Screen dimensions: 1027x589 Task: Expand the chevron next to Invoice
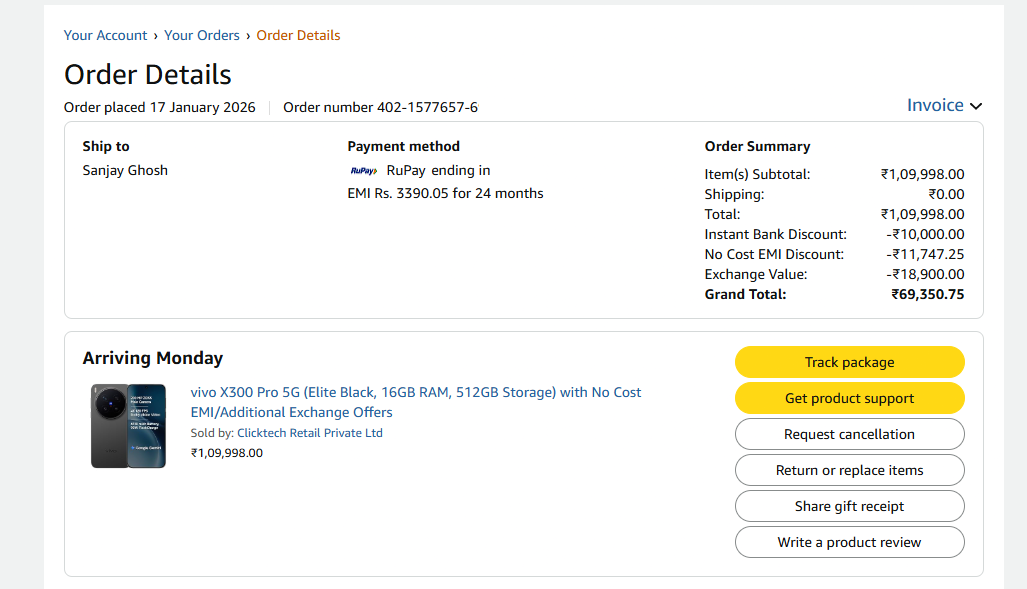click(x=975, y=105)
